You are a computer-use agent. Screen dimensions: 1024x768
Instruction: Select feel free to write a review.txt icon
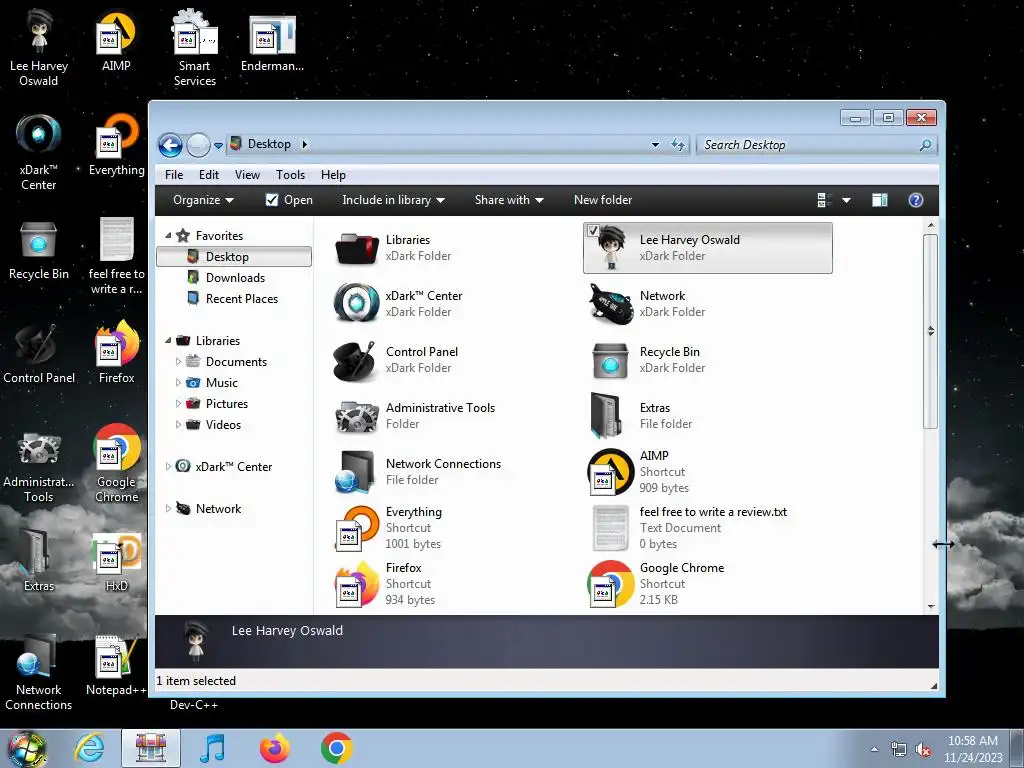(x=610, y=528)
